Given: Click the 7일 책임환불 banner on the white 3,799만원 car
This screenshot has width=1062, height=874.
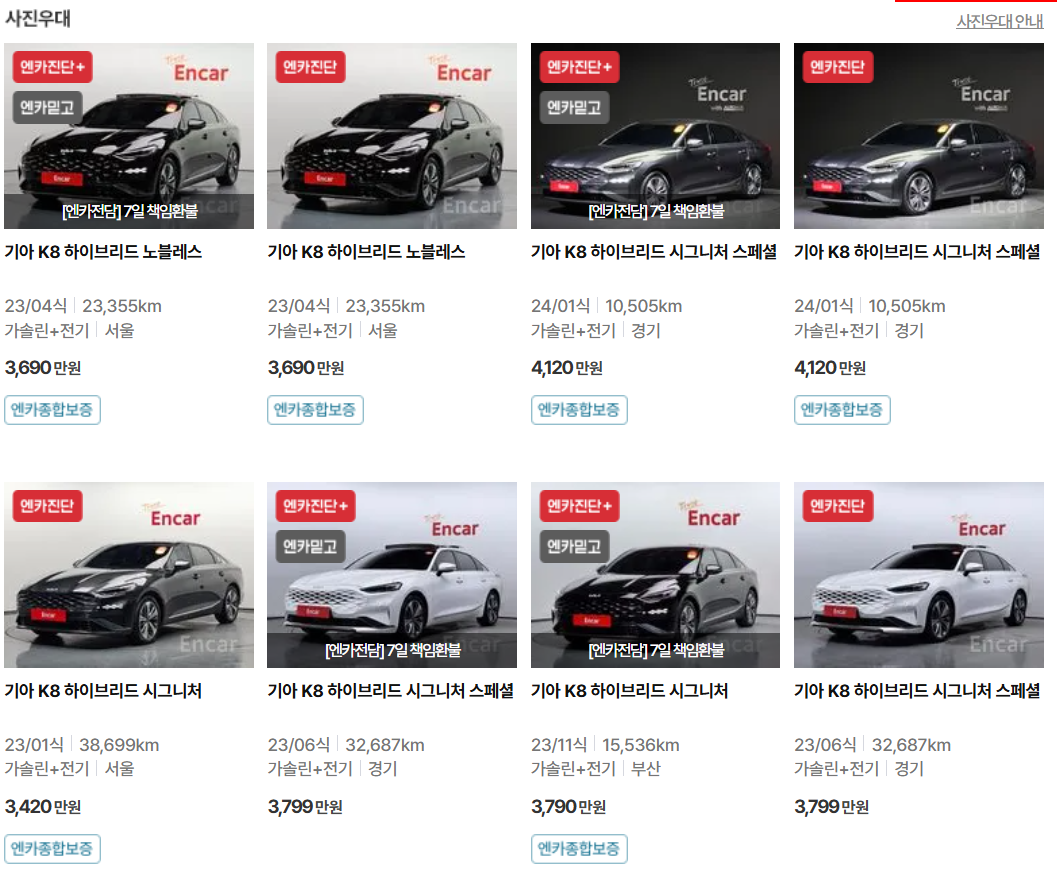Looking at the screenshot, I should (x=392, y=650).
